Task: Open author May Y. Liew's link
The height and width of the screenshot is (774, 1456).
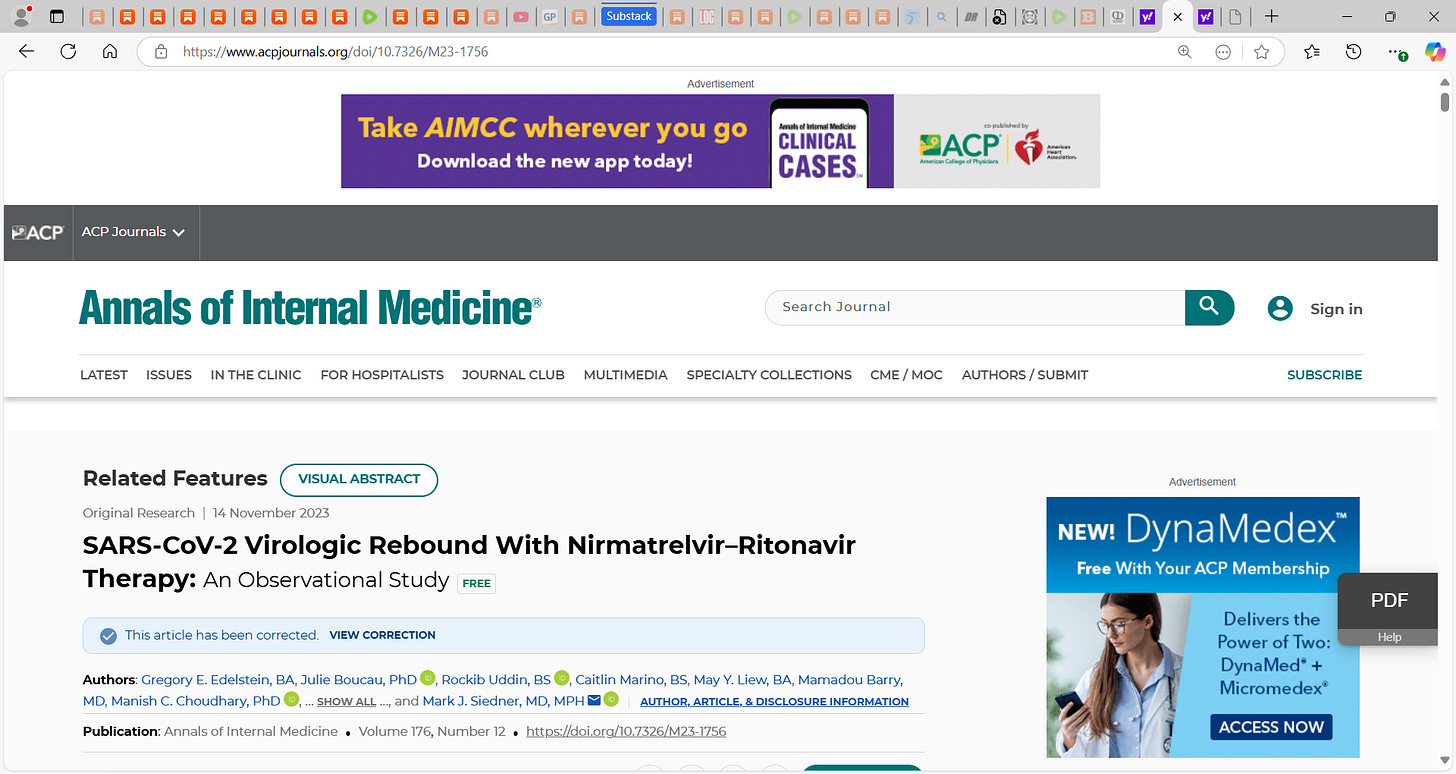Action: pyautogui.click(x=742, y=680)
